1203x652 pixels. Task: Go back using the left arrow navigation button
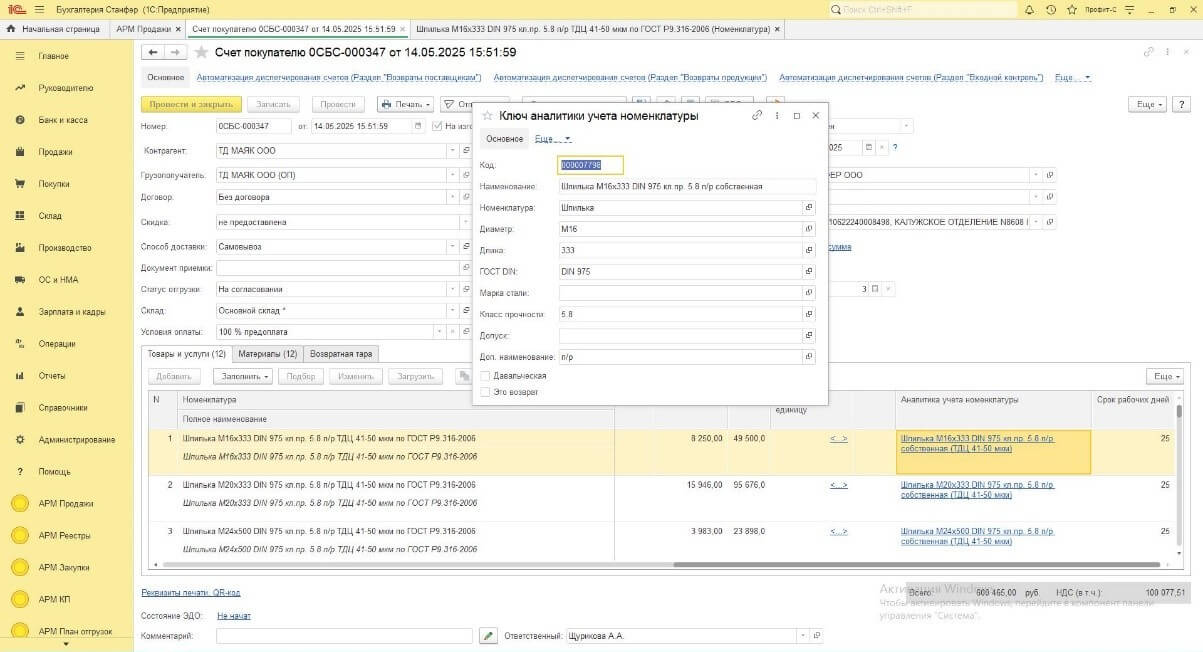[x=153, y=52]
